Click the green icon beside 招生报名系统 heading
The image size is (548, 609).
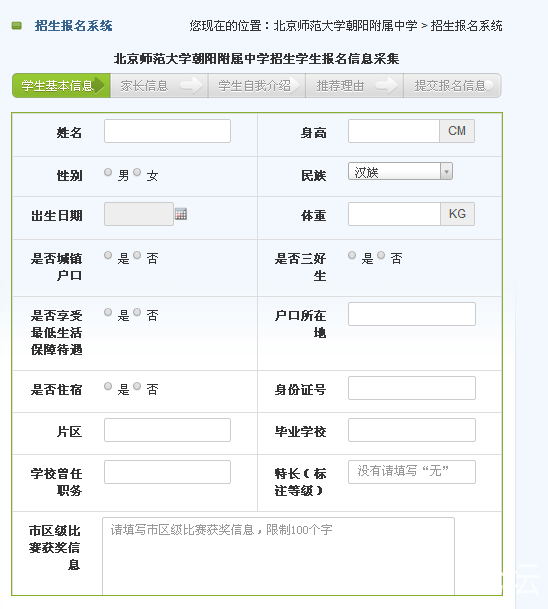tap(17, 26)
